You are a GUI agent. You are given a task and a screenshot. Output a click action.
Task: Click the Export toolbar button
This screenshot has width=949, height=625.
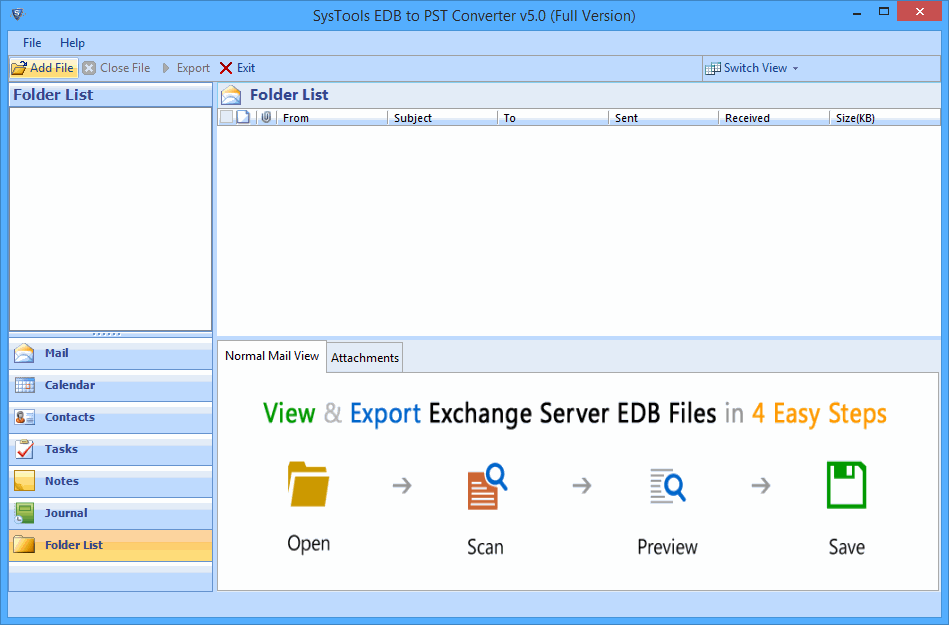pos(186,68)
